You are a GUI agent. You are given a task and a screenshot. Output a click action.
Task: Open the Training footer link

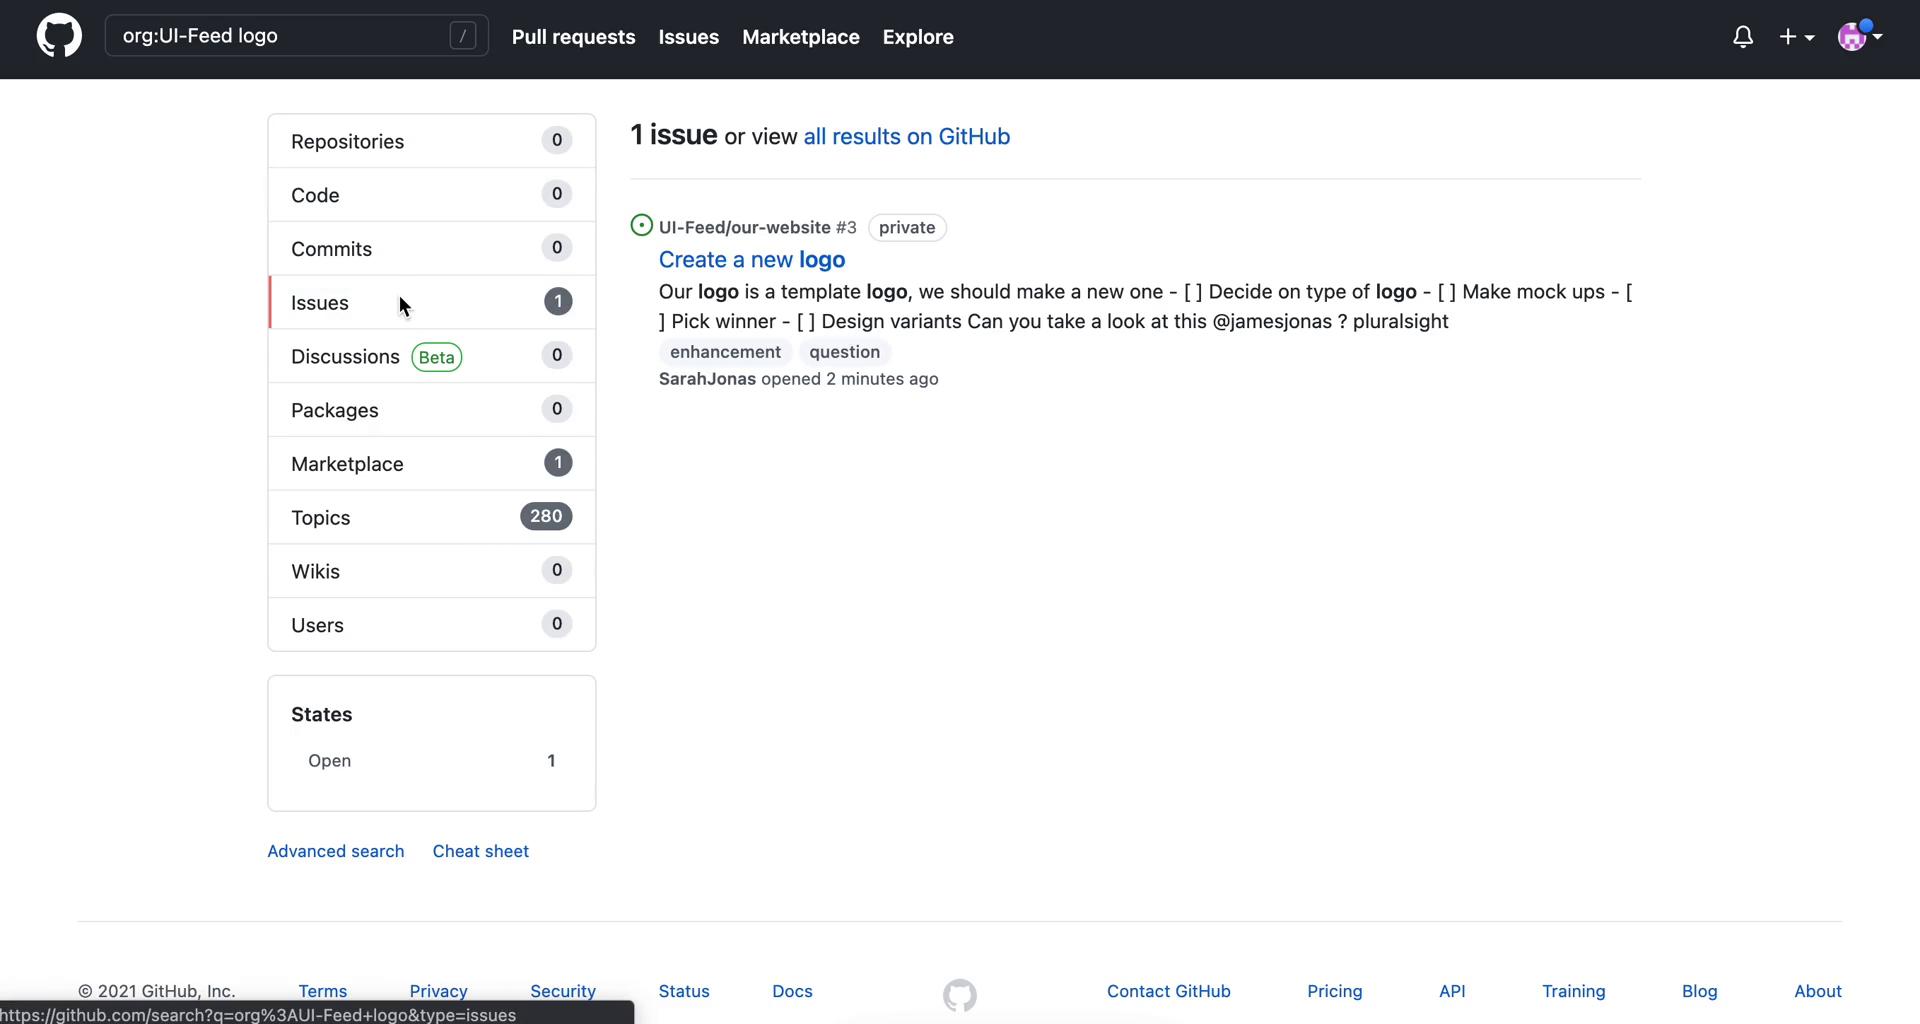[1574, 991]
